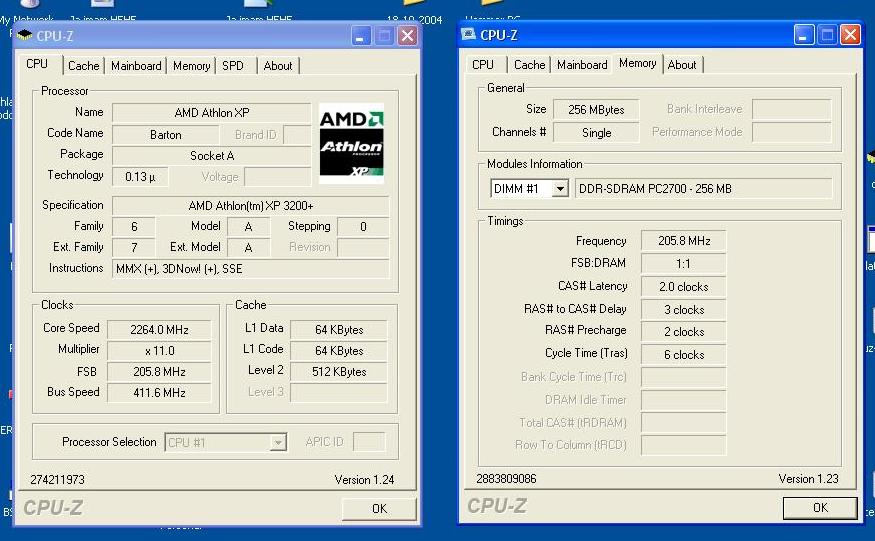Click OK in left CPU-Z window
Viewport: 875px width, 541px height.
(x=379, y=509)
